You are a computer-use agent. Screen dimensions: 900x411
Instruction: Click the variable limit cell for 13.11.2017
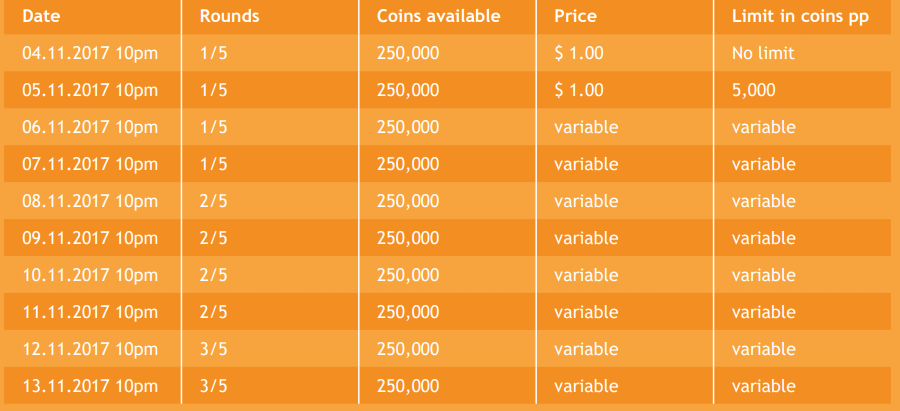point(763,386)
